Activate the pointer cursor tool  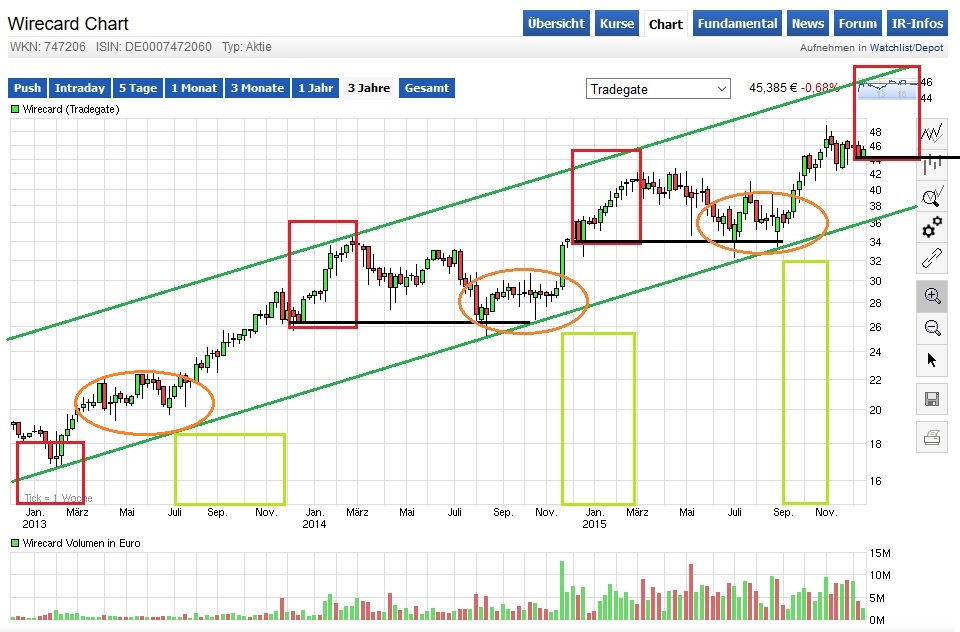click(x=931, y=360)
